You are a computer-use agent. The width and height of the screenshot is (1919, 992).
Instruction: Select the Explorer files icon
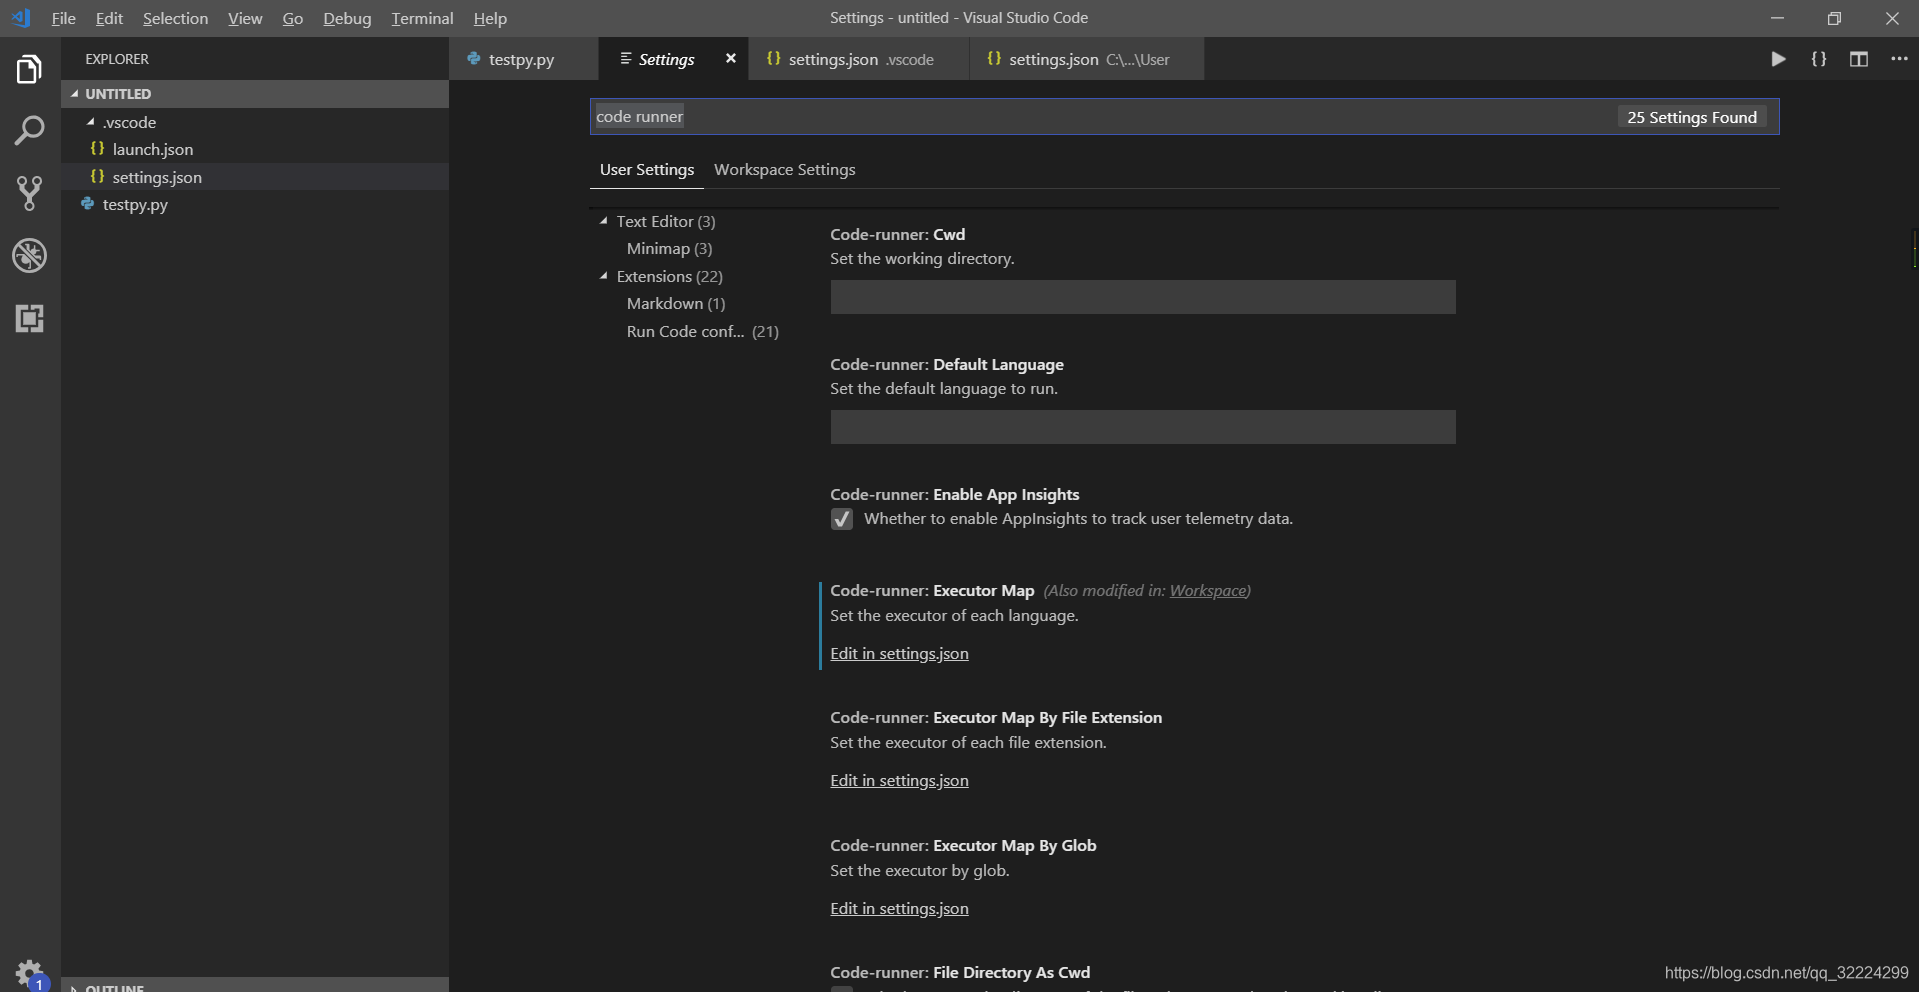[x=29, y=68]
